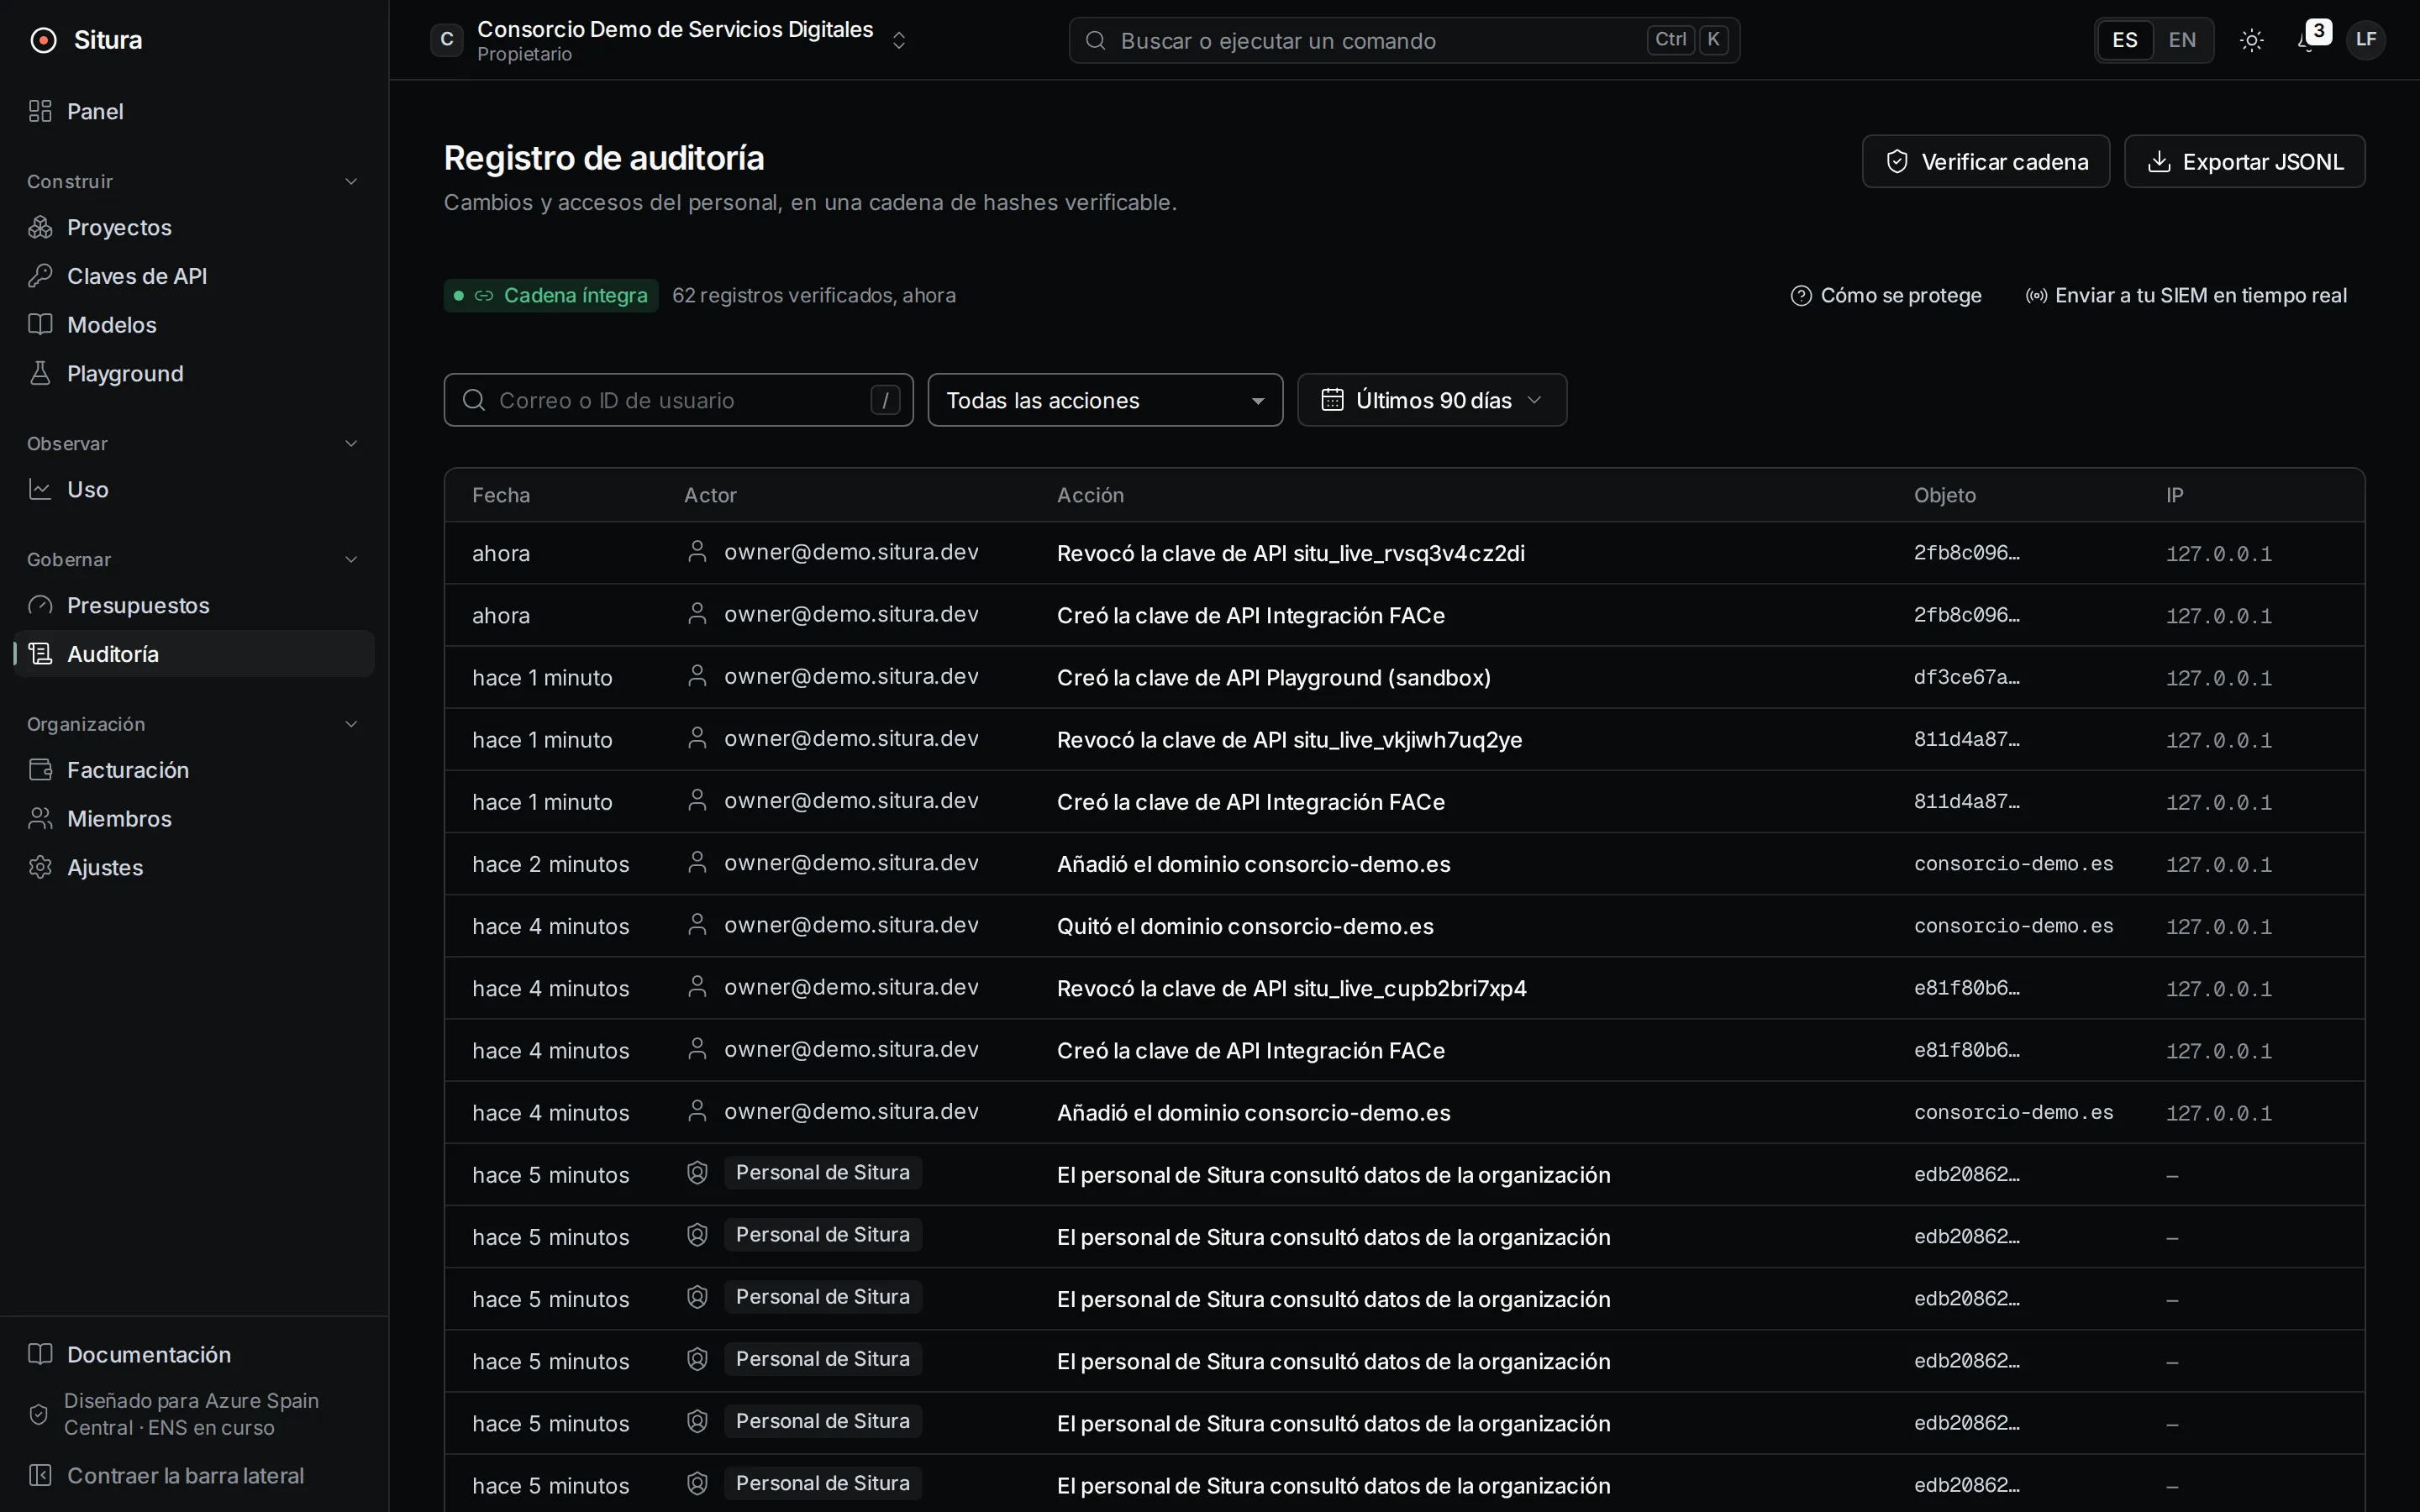Collapse the Gobernar section
This screenshot has width=2420, height=1512.
(351, 559)
